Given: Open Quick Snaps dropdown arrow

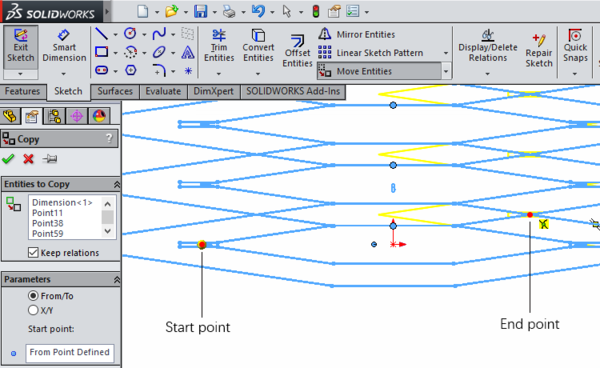Looking at the screenshot, I should (x=575, y=73).
